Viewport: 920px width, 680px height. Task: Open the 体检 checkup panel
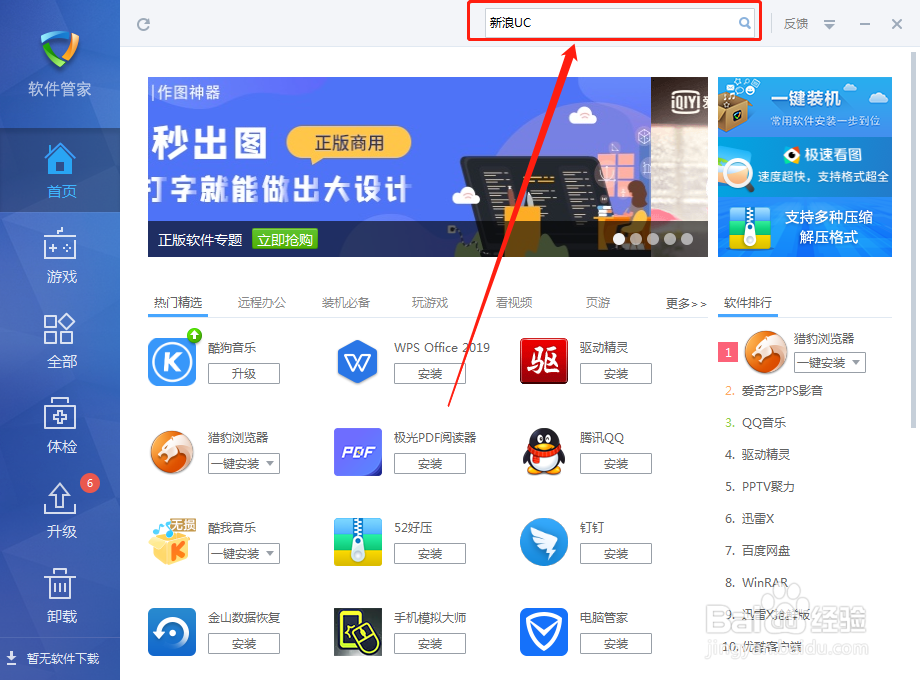point(60,425)
